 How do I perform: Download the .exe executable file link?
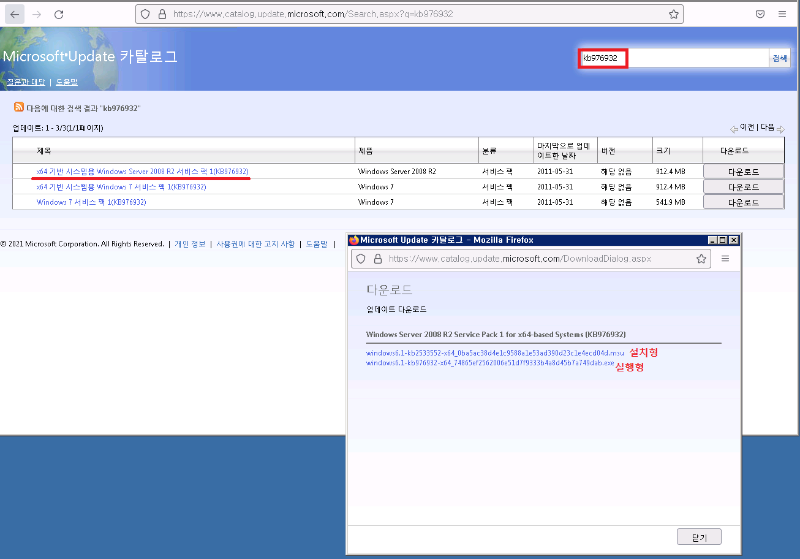point(490,364)
